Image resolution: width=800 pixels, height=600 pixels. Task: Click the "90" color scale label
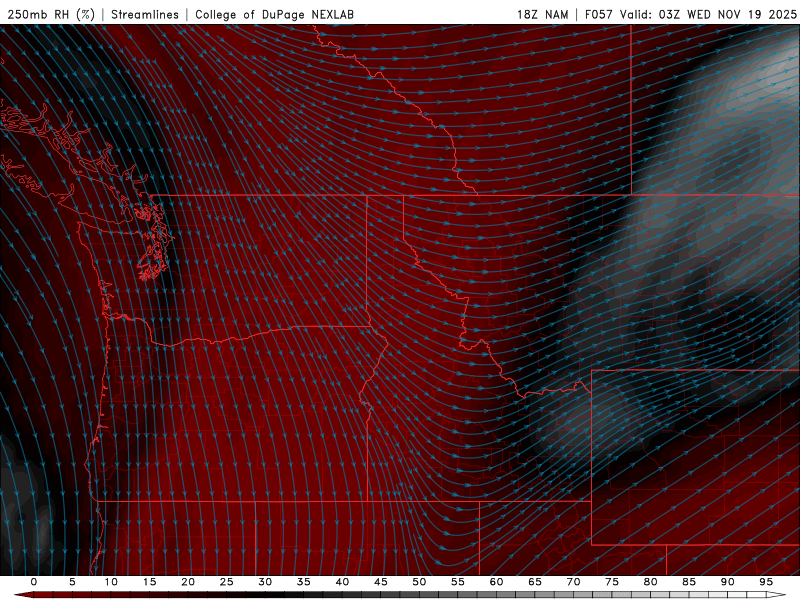728,582
